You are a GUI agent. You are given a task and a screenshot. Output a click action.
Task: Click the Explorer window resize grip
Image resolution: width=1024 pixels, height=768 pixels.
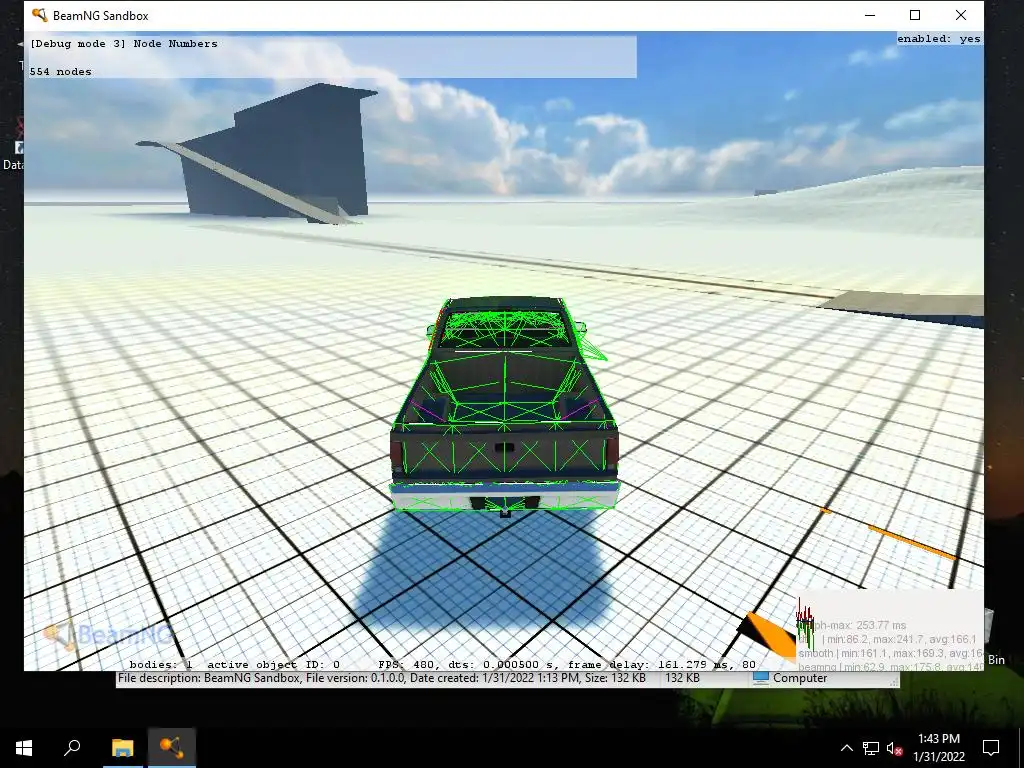894,682
